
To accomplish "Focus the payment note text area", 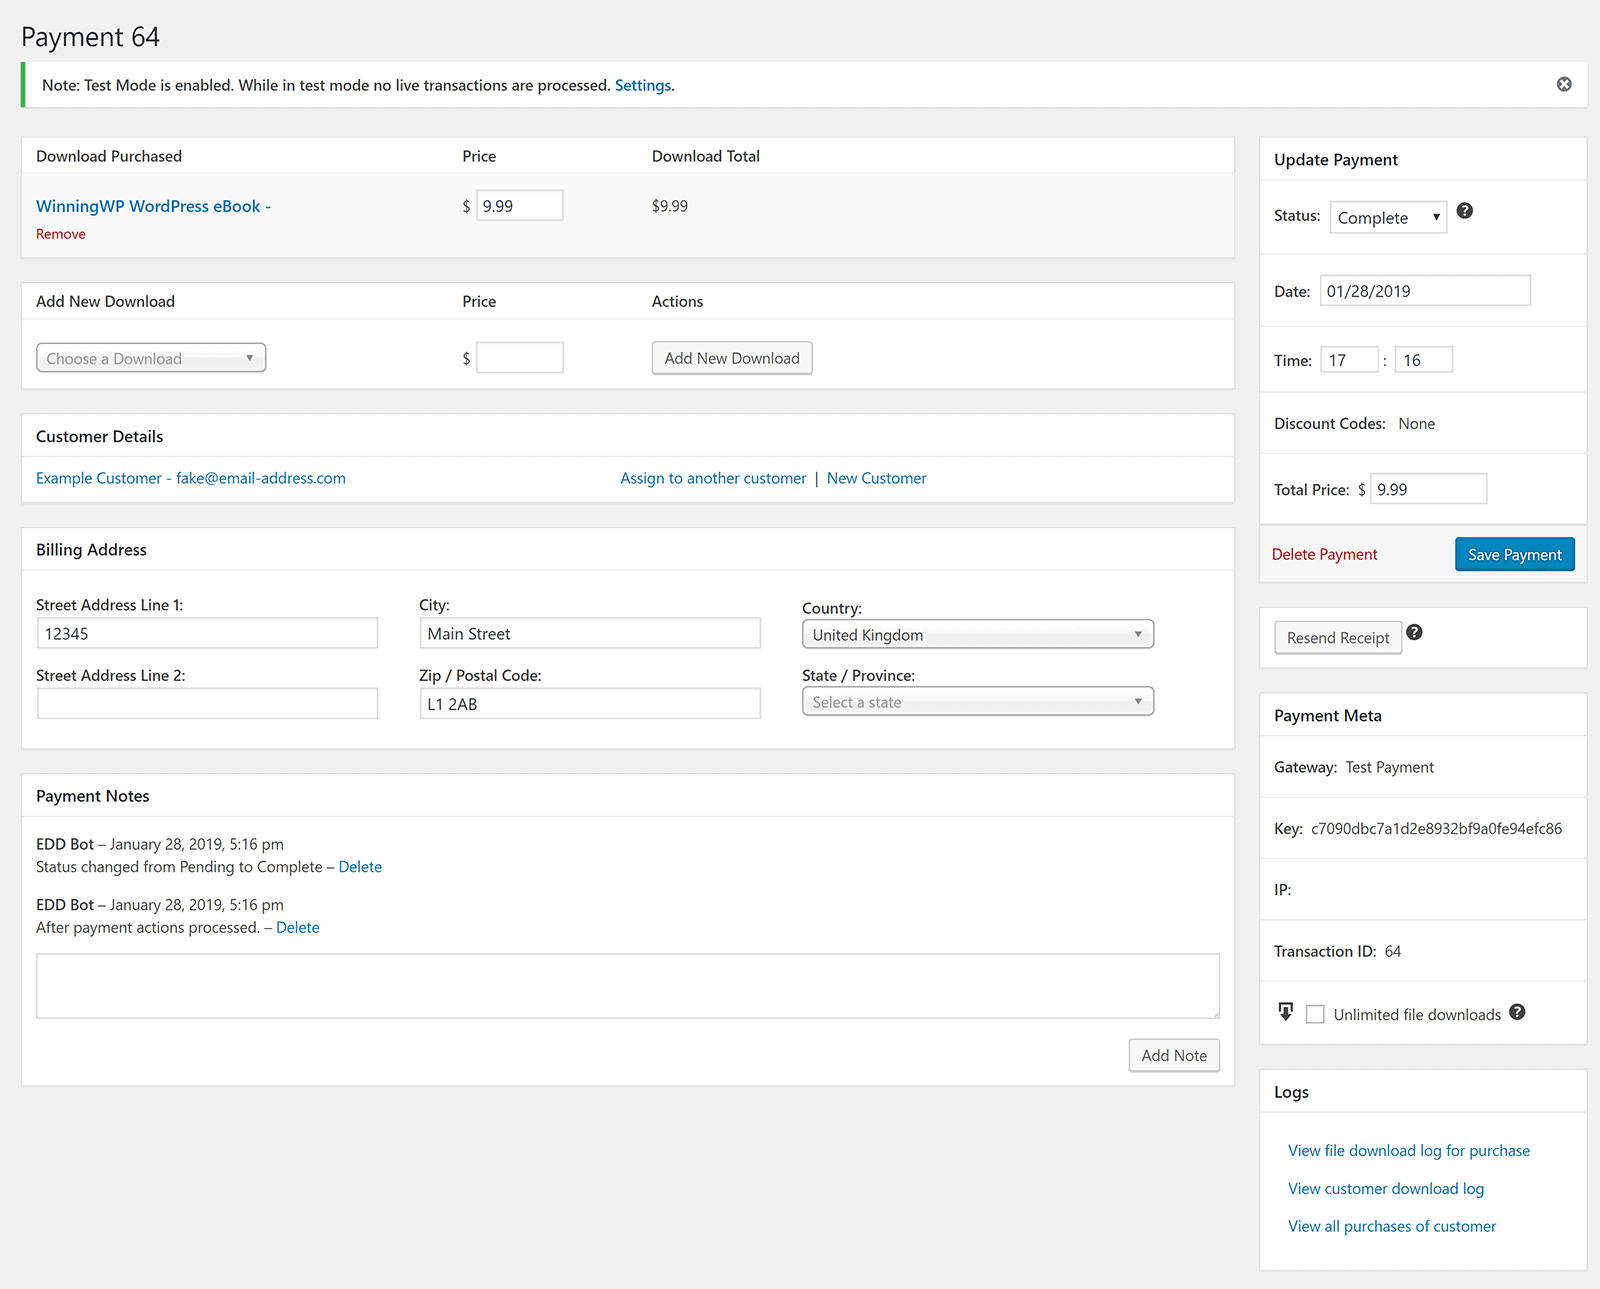I will coord(628,986).
